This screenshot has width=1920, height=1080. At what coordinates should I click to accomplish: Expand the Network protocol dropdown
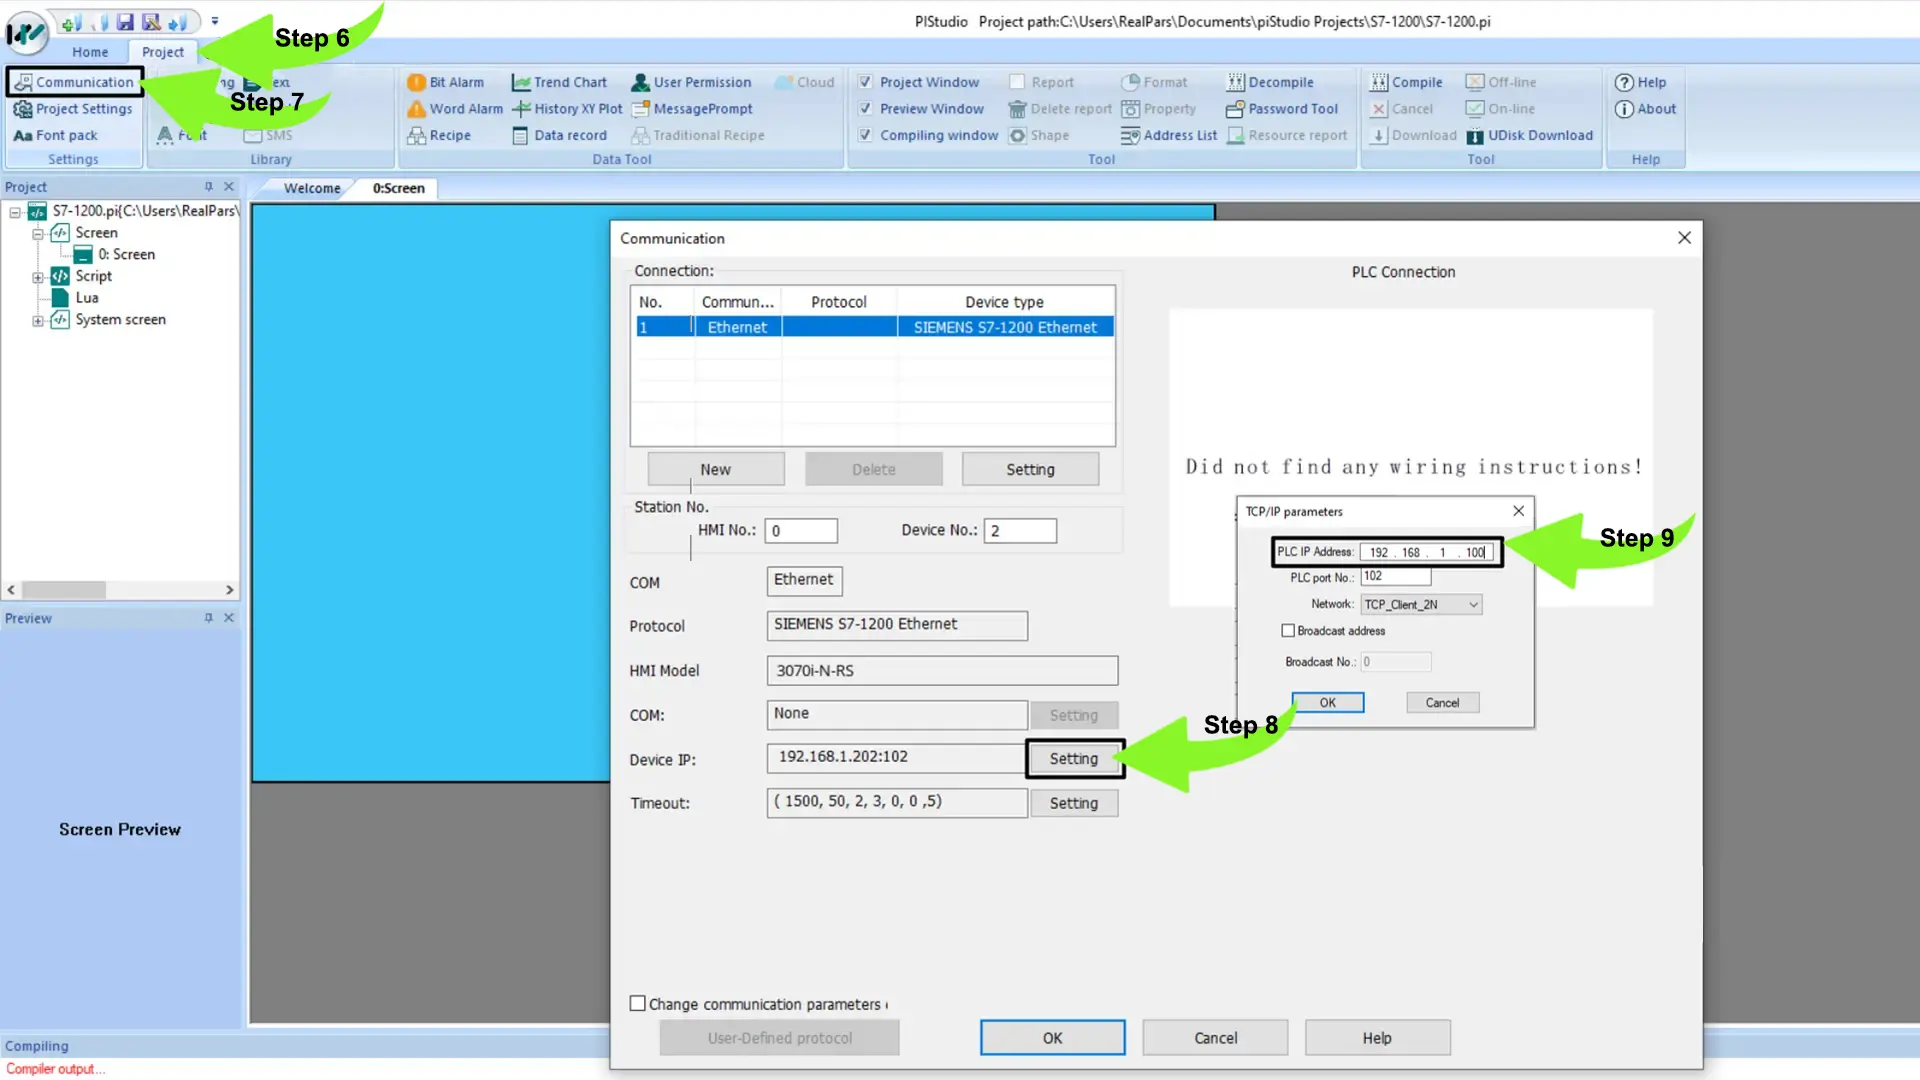[1472, 604]
